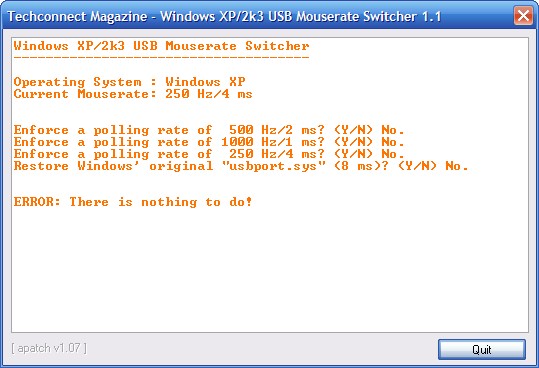Click the "[ apatch v1.07 ]" label
The image size is (539, 368).
[49, 348]
